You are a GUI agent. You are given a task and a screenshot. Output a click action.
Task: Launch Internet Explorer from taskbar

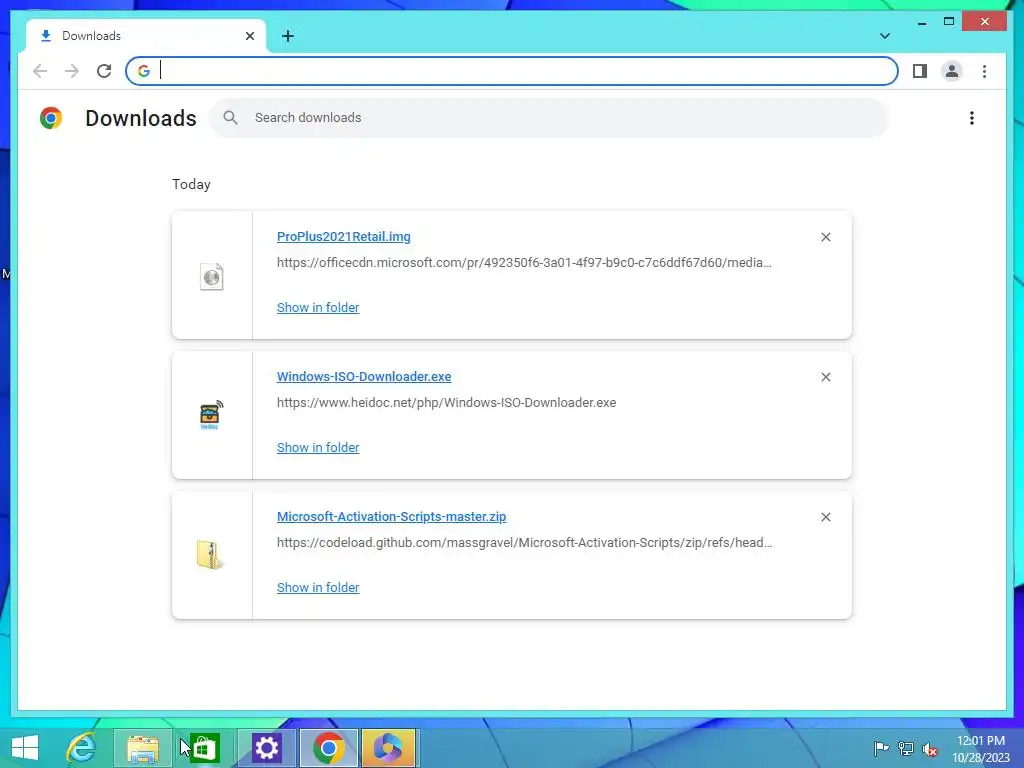(x=82, y=748)
